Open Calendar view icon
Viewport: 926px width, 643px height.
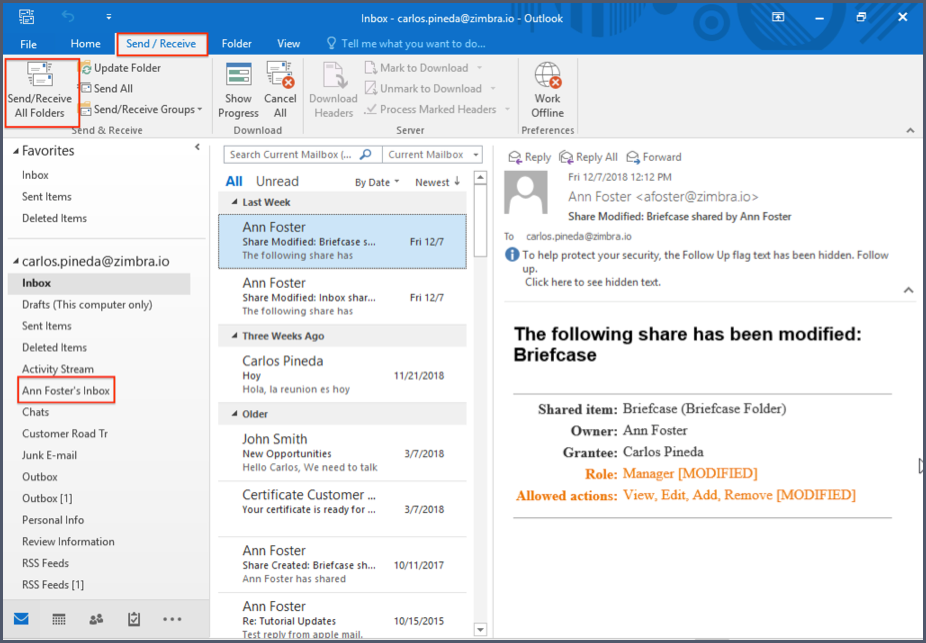pos(58,619)
